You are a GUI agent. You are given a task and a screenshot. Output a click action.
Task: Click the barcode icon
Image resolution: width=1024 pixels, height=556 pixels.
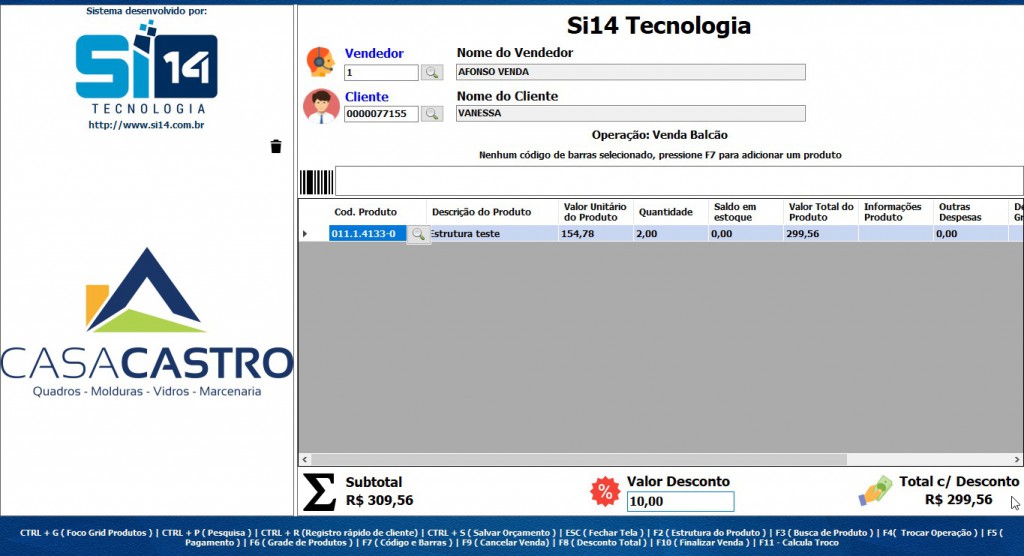(x=316, y=182)
